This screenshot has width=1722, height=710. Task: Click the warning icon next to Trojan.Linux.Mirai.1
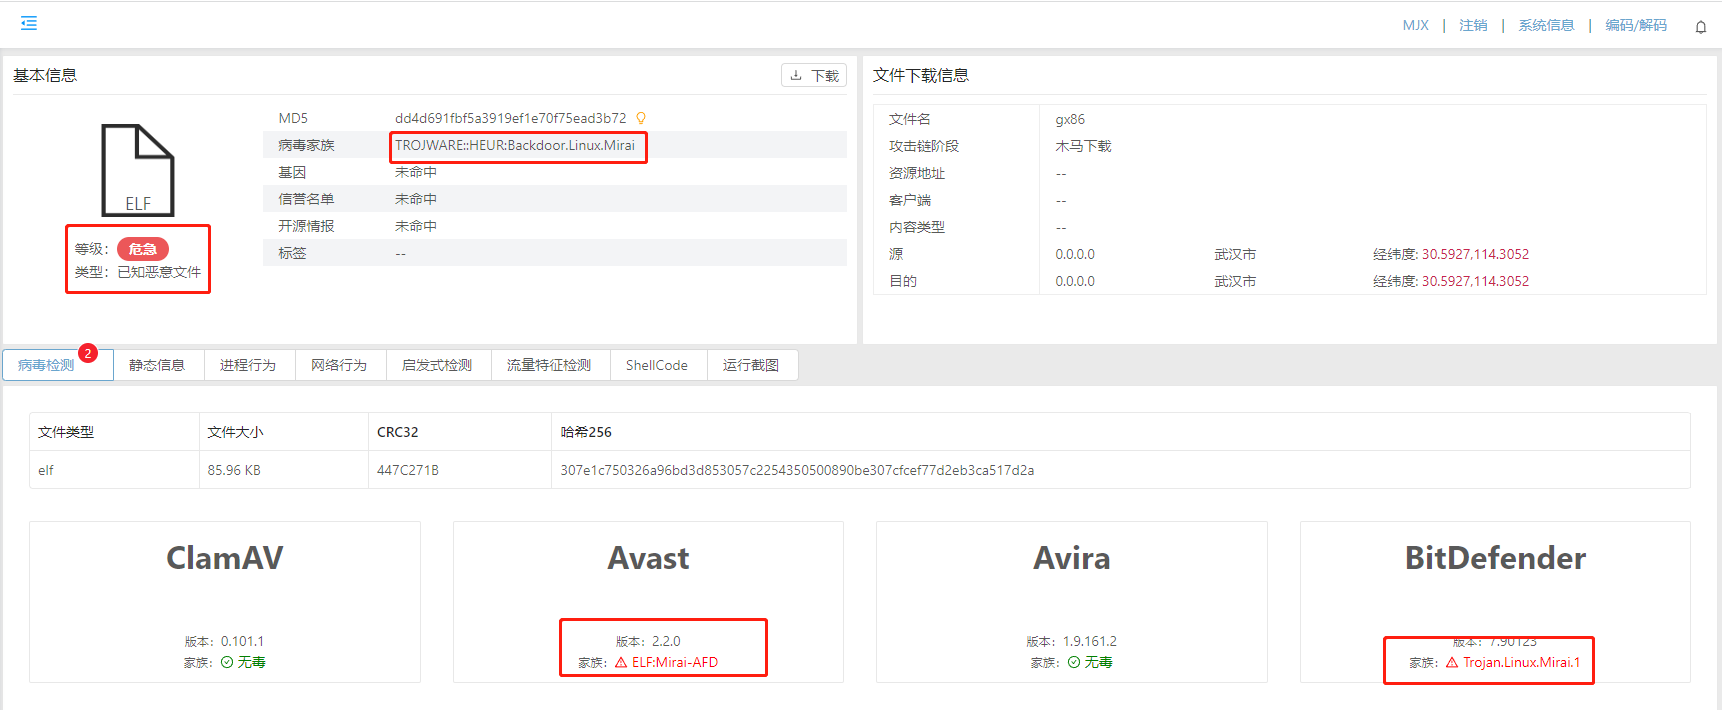click(x=1452, y=662)
